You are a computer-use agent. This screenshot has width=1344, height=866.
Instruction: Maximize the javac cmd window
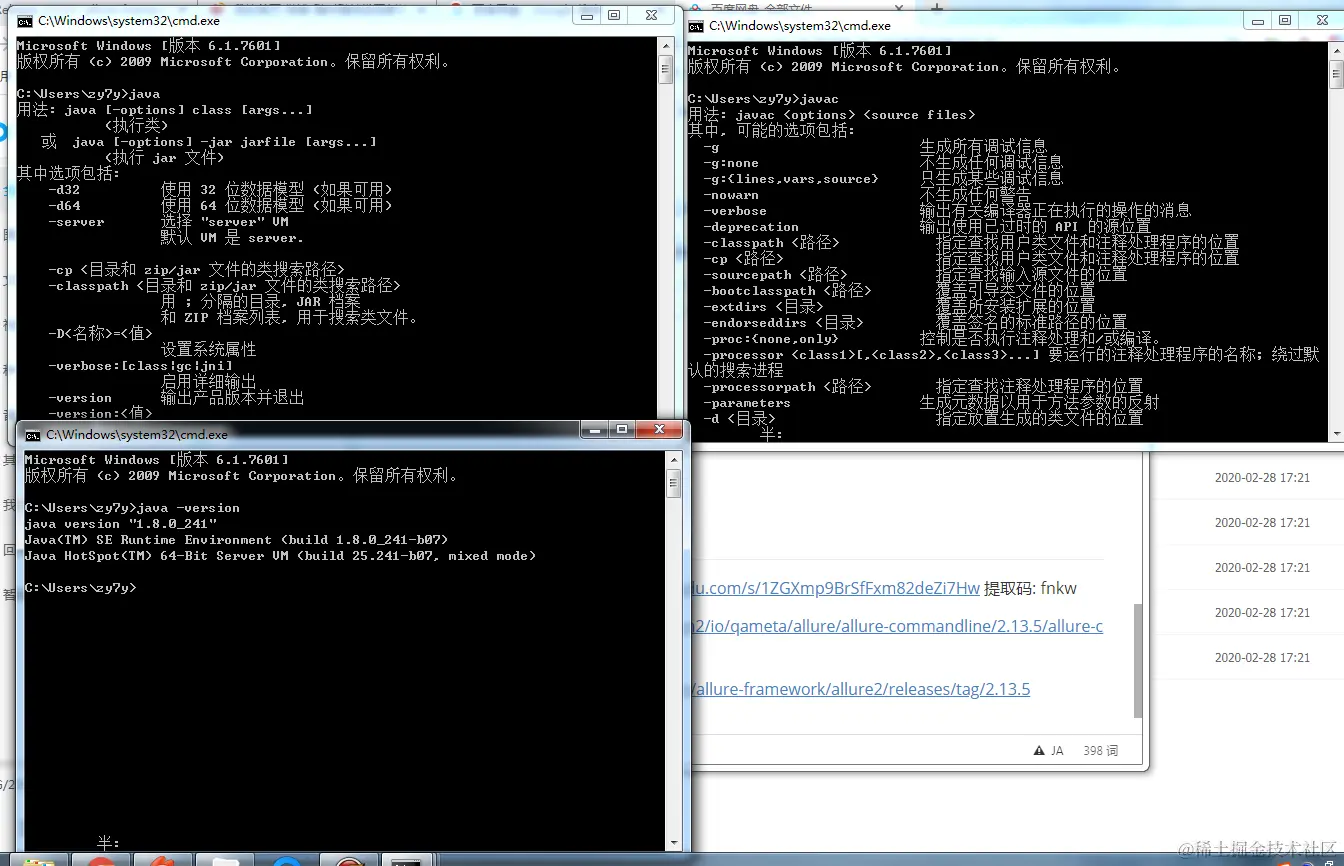pyautogui.click(x=1285, y=20)
